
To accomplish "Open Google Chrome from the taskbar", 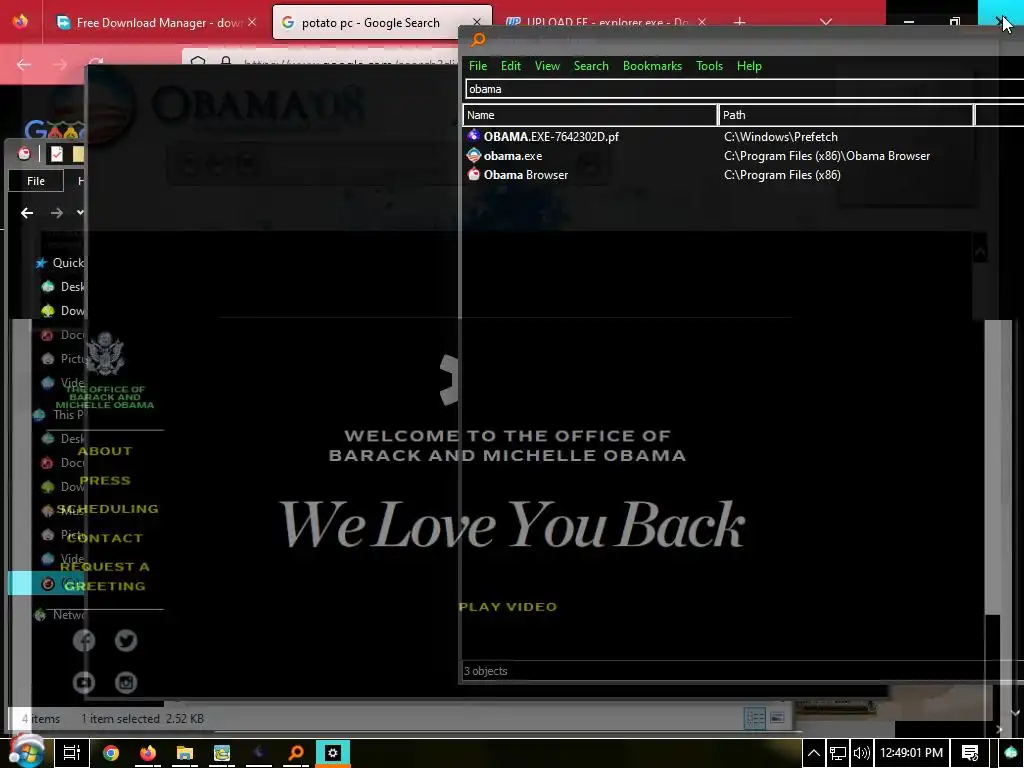I will (111, 753).
